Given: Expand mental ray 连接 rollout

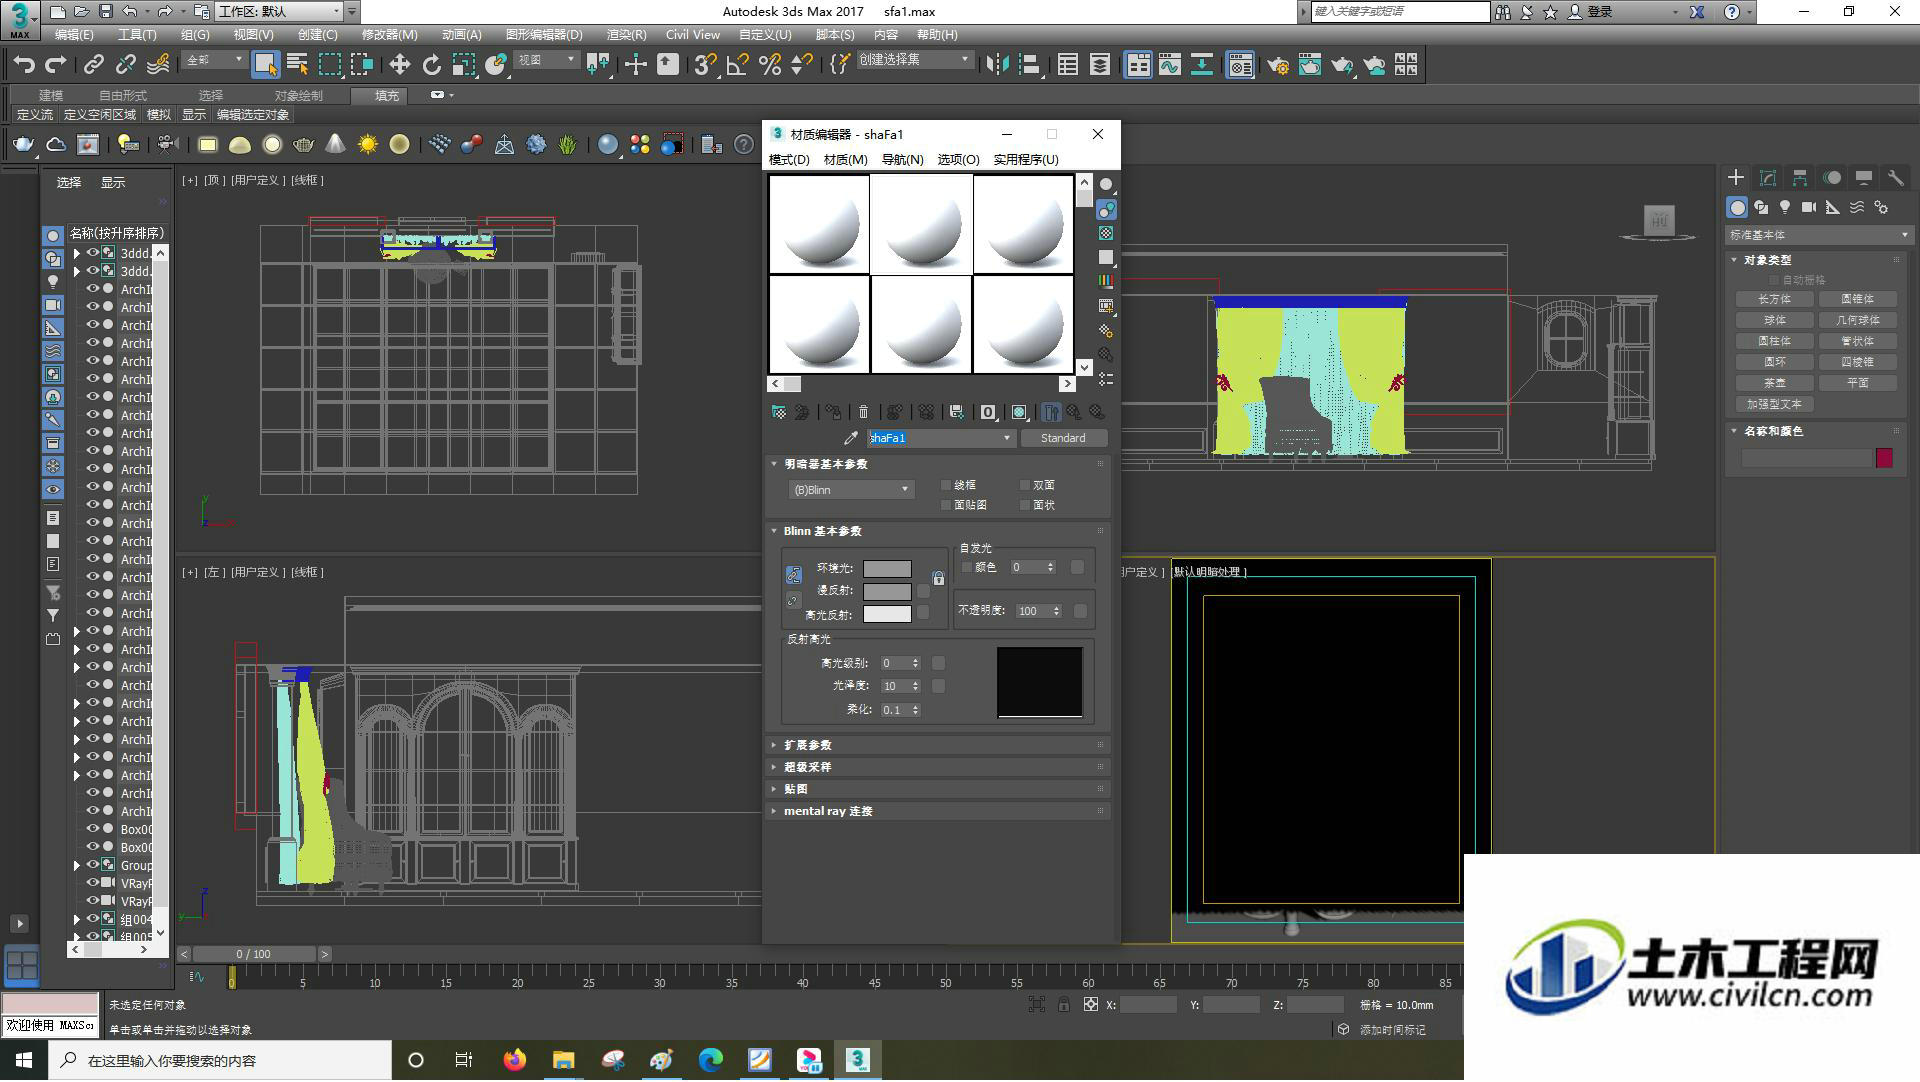Looking at the screenshot, I should 939,811.
